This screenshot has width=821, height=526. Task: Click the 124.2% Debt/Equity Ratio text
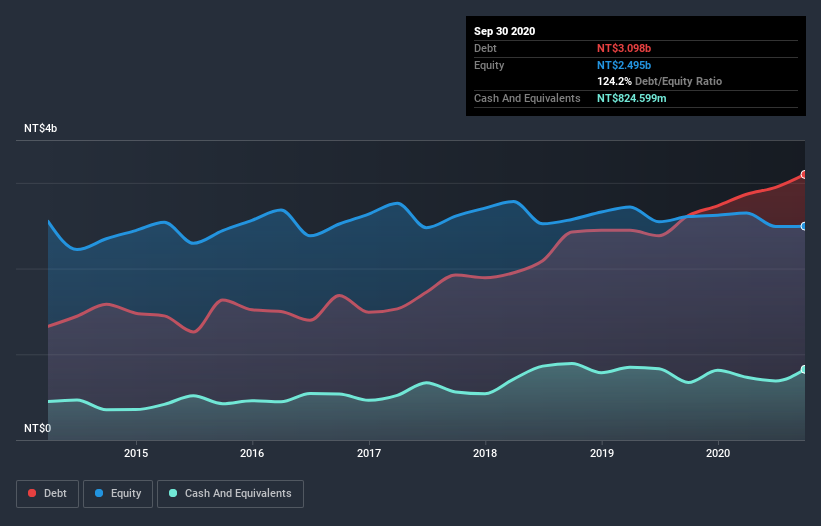tap(660, 81)
